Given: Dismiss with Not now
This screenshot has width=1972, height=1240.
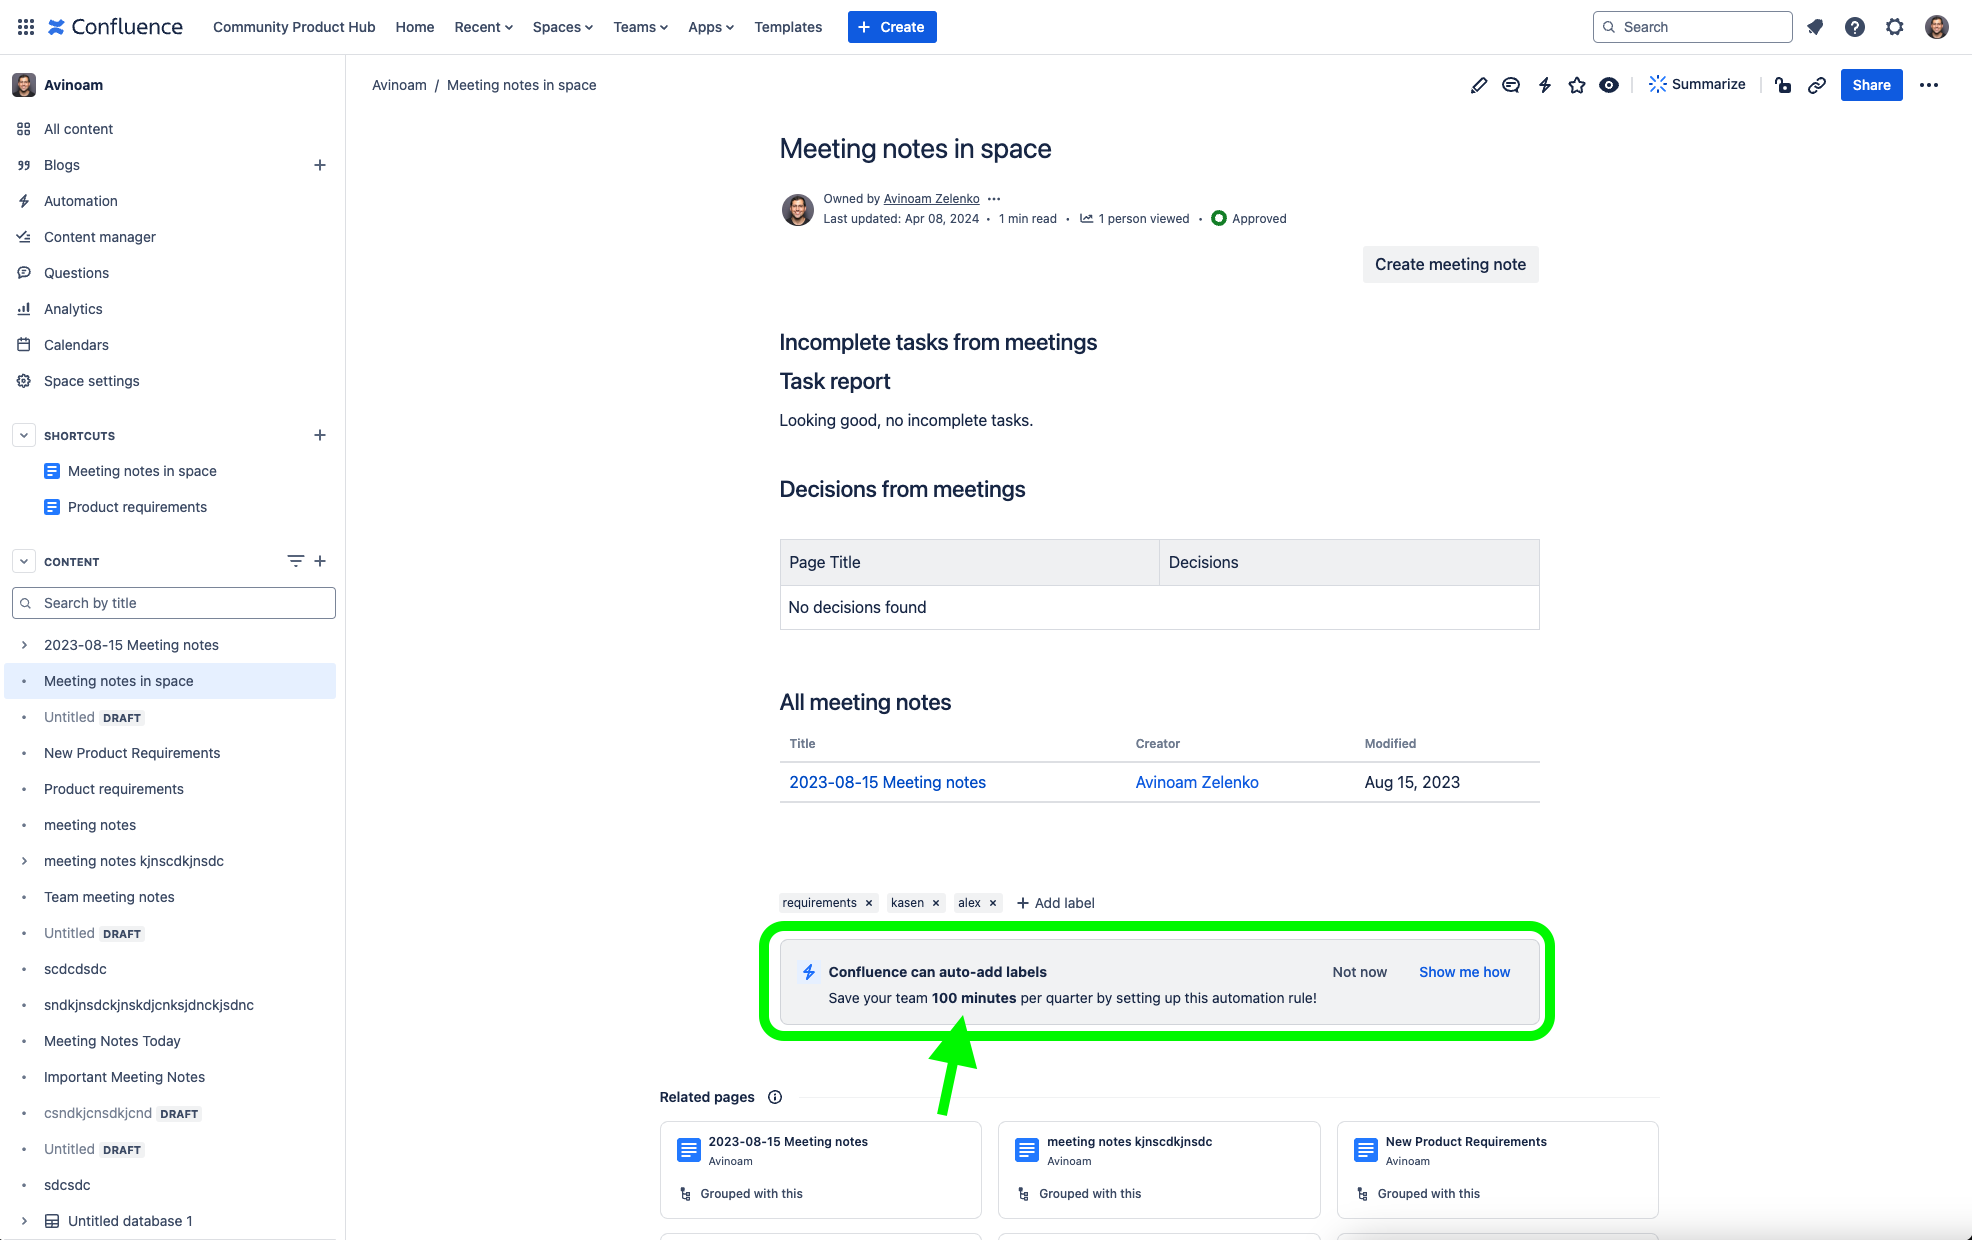Looking at the screenshot, I should coord(1359,972).
